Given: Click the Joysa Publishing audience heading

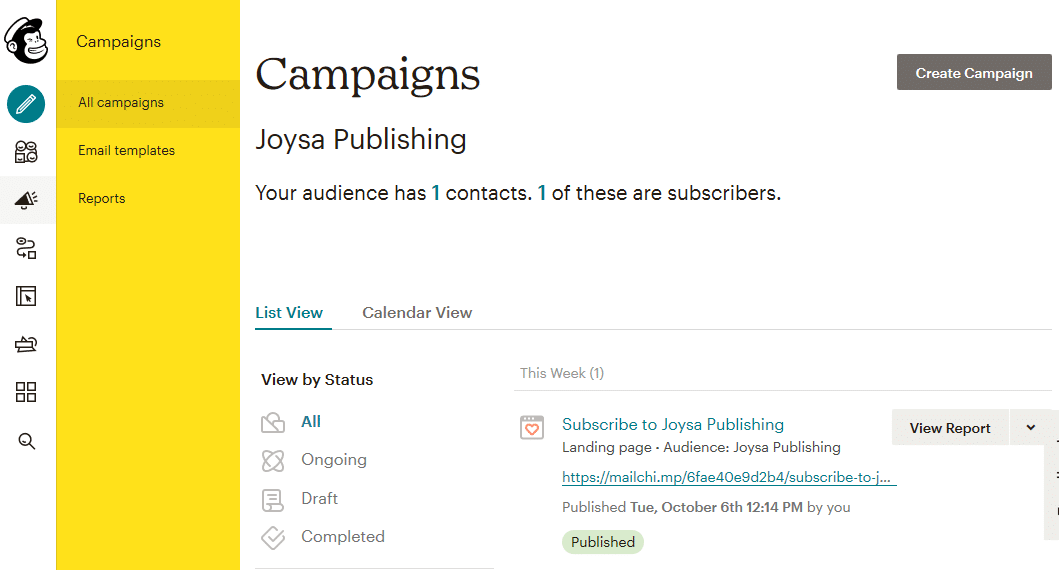Looking at the screenshot, I should 361,140.
